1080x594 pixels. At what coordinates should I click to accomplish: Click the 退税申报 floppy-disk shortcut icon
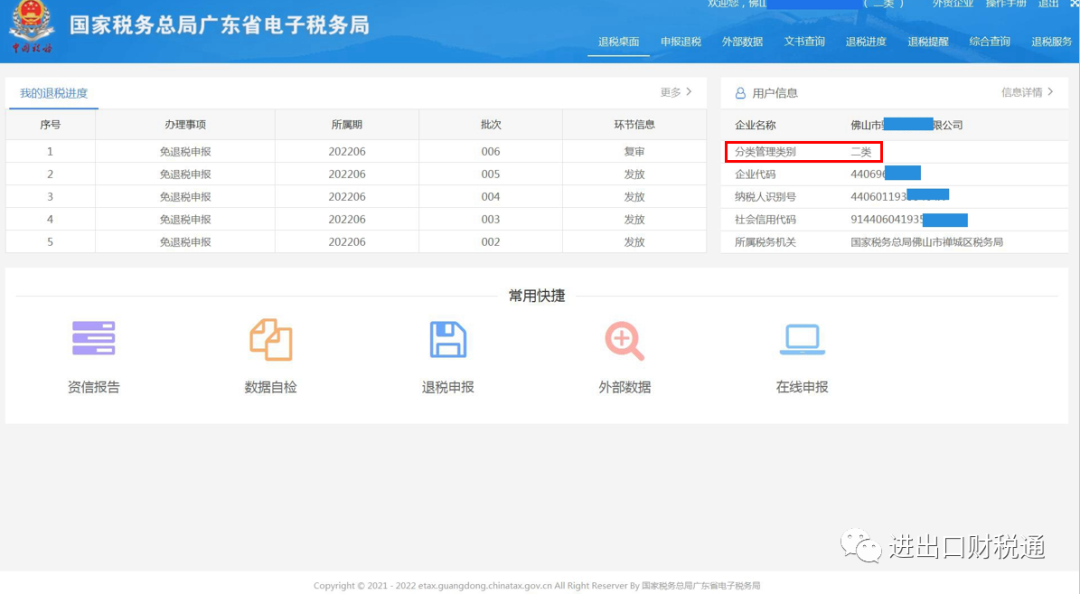coord(448,339)
